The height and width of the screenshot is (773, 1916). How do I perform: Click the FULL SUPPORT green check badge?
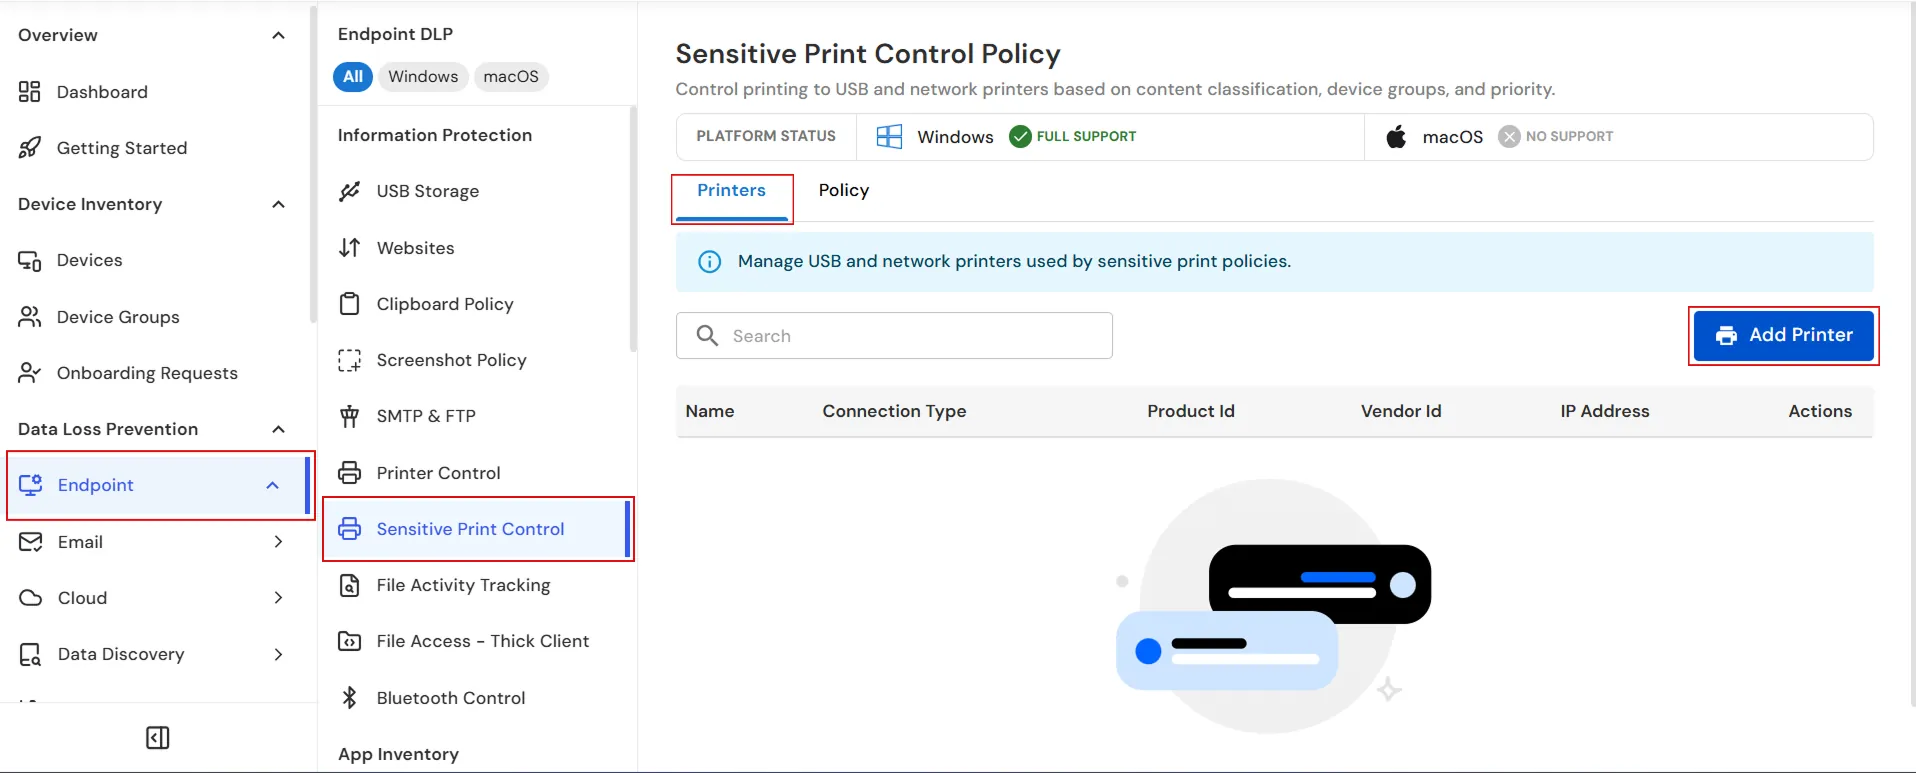1072,137
